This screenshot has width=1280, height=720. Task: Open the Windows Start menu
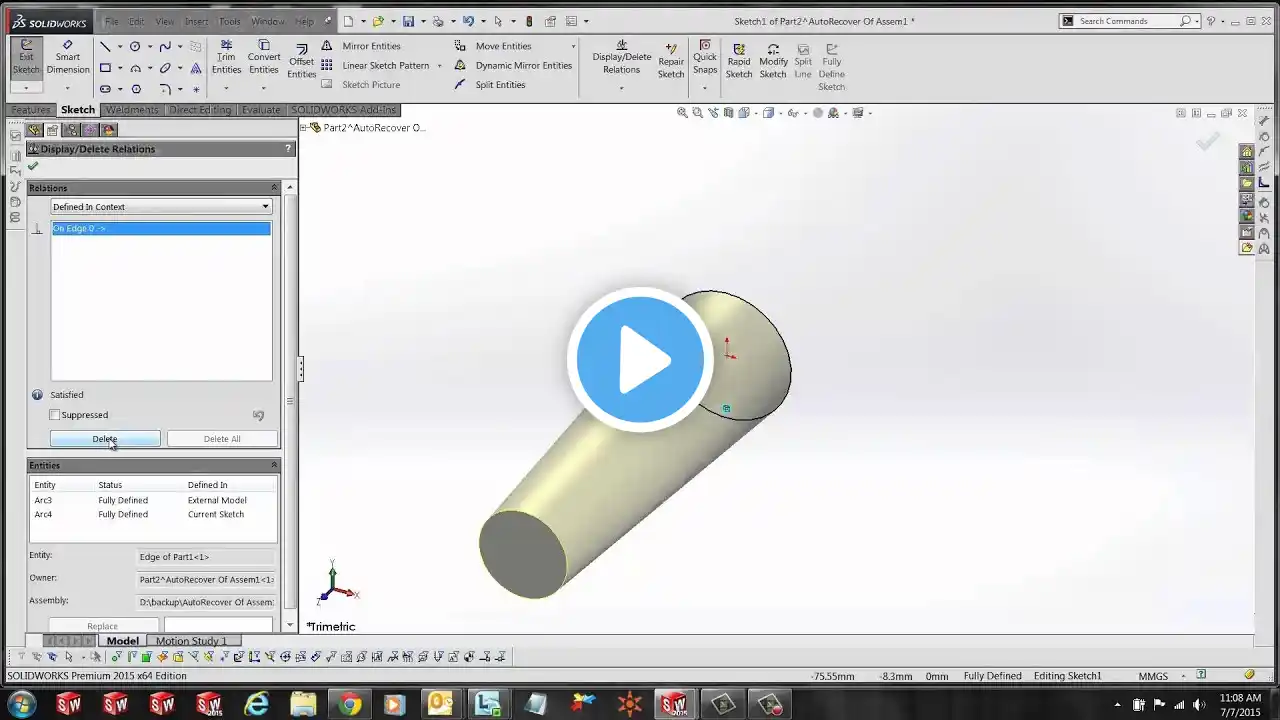coord(21,704)
